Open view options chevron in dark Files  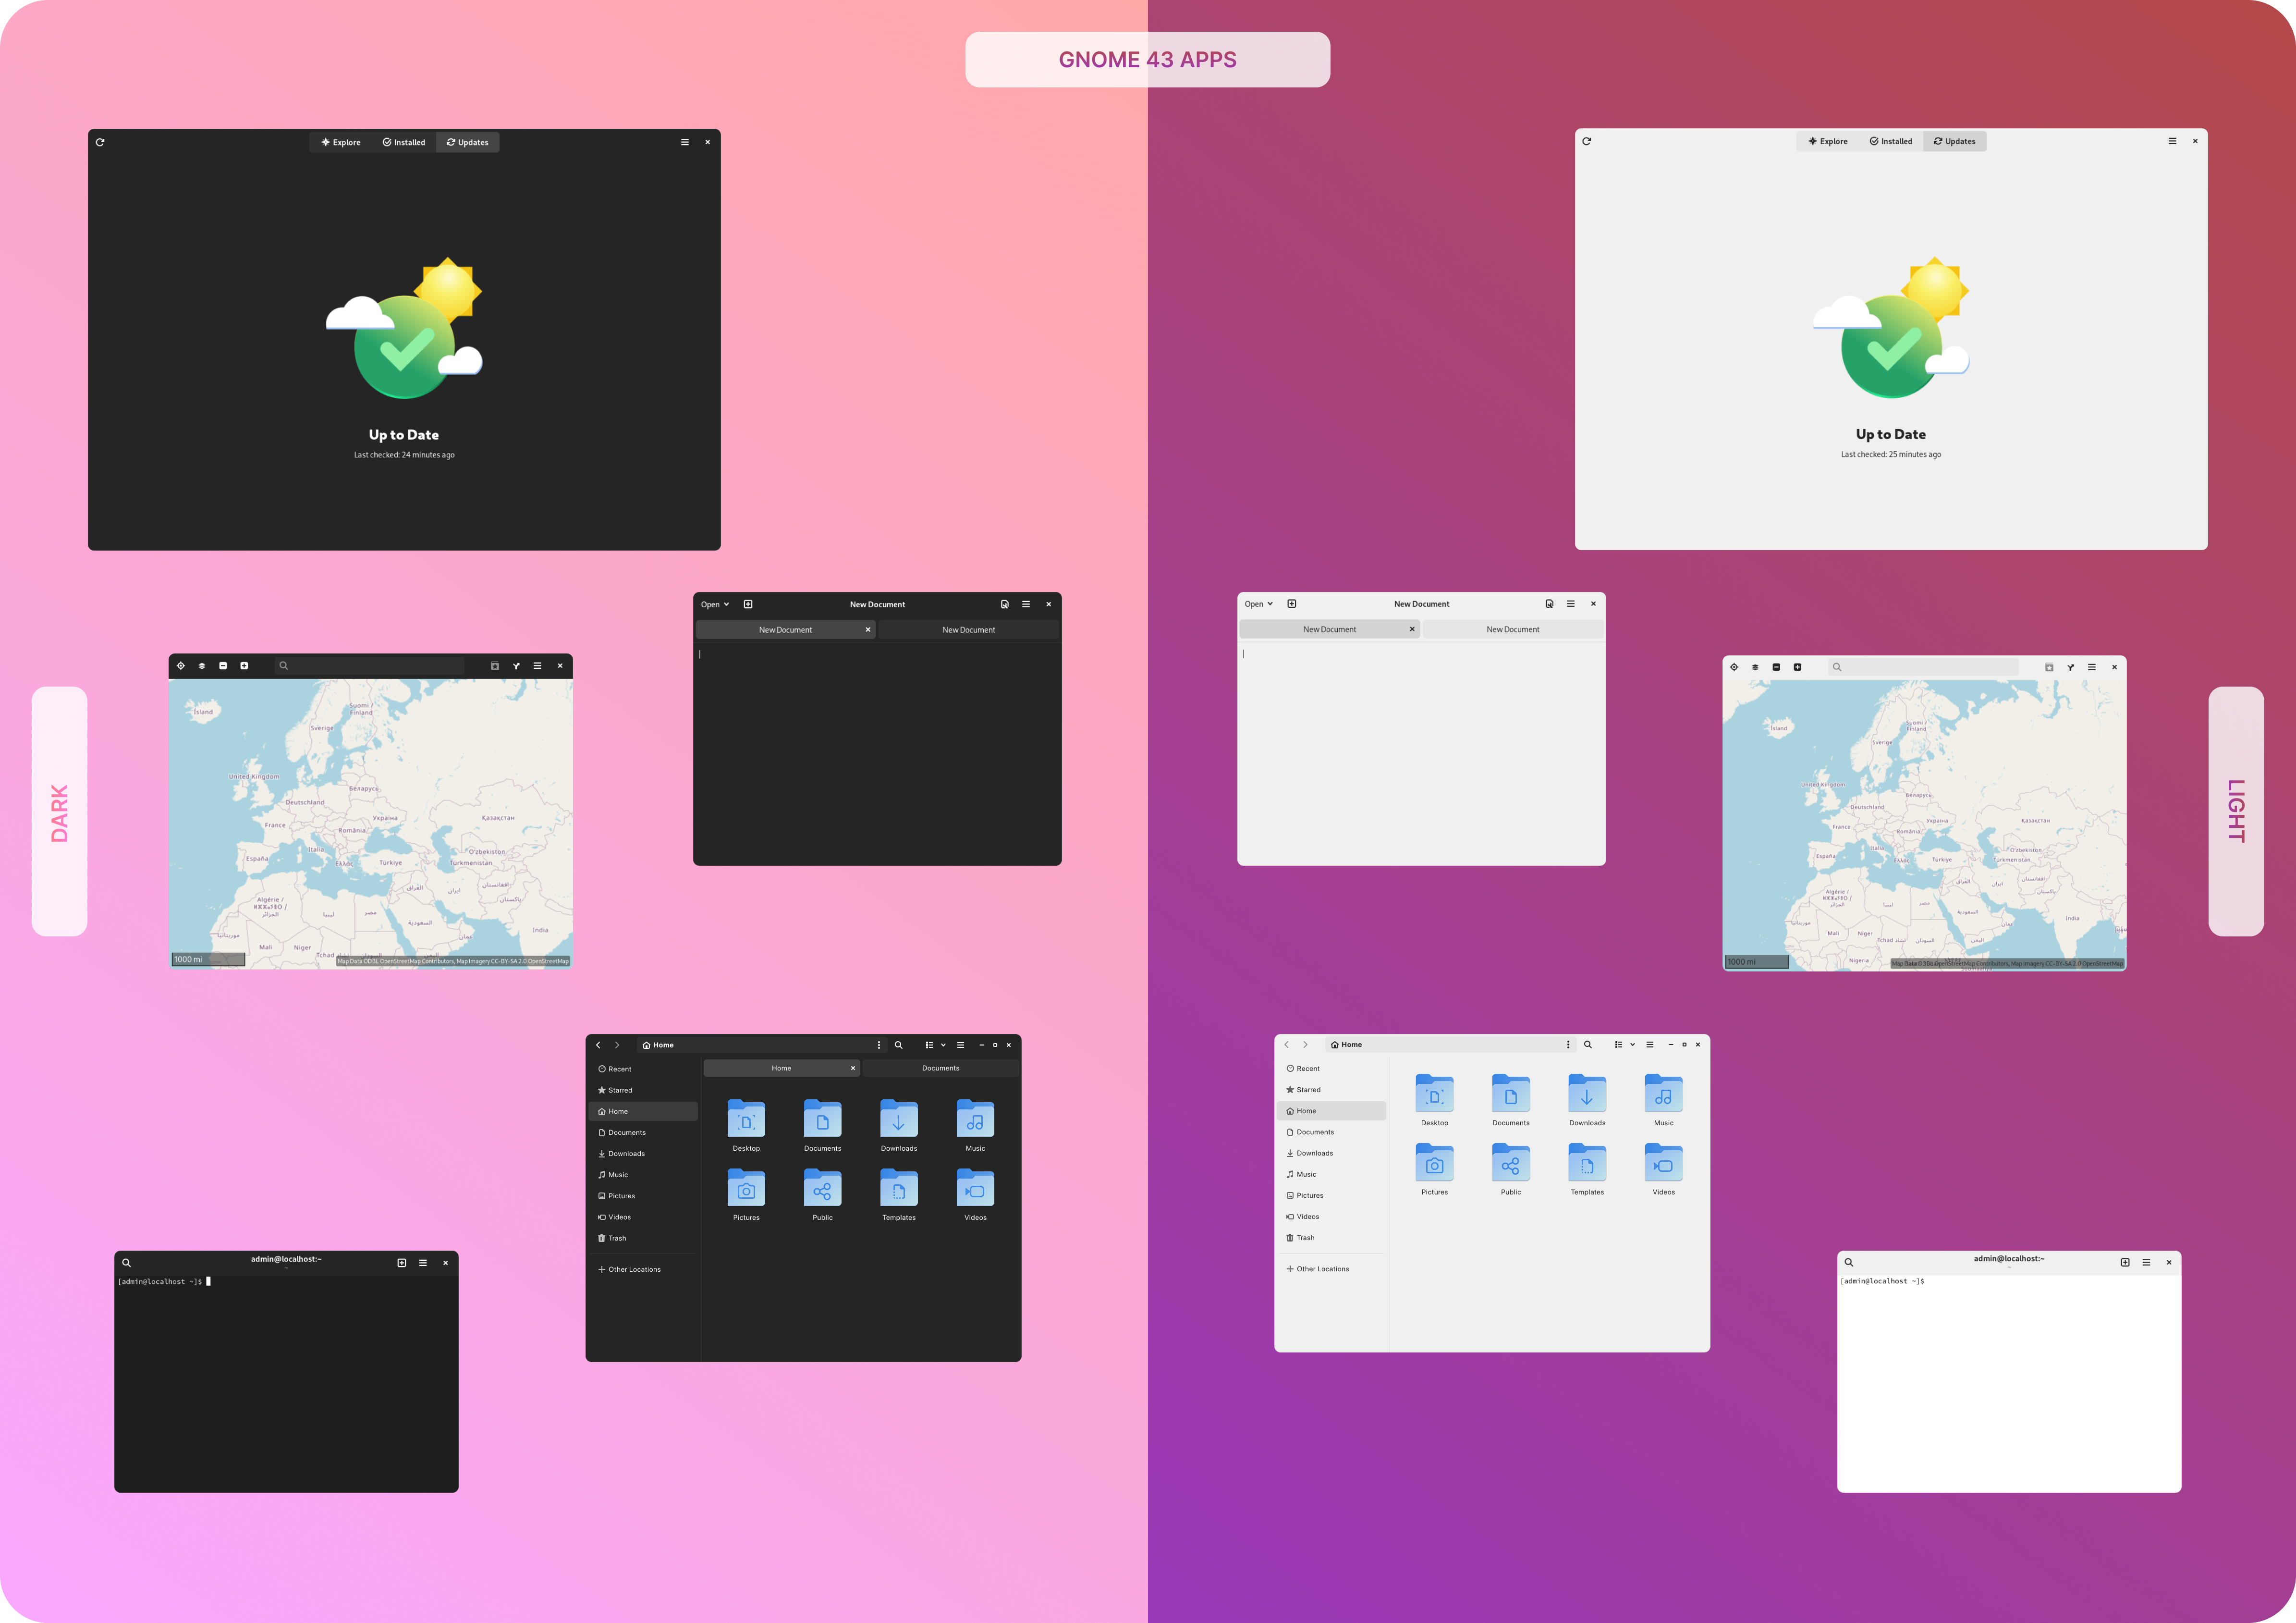click(x=943, y=1045)
